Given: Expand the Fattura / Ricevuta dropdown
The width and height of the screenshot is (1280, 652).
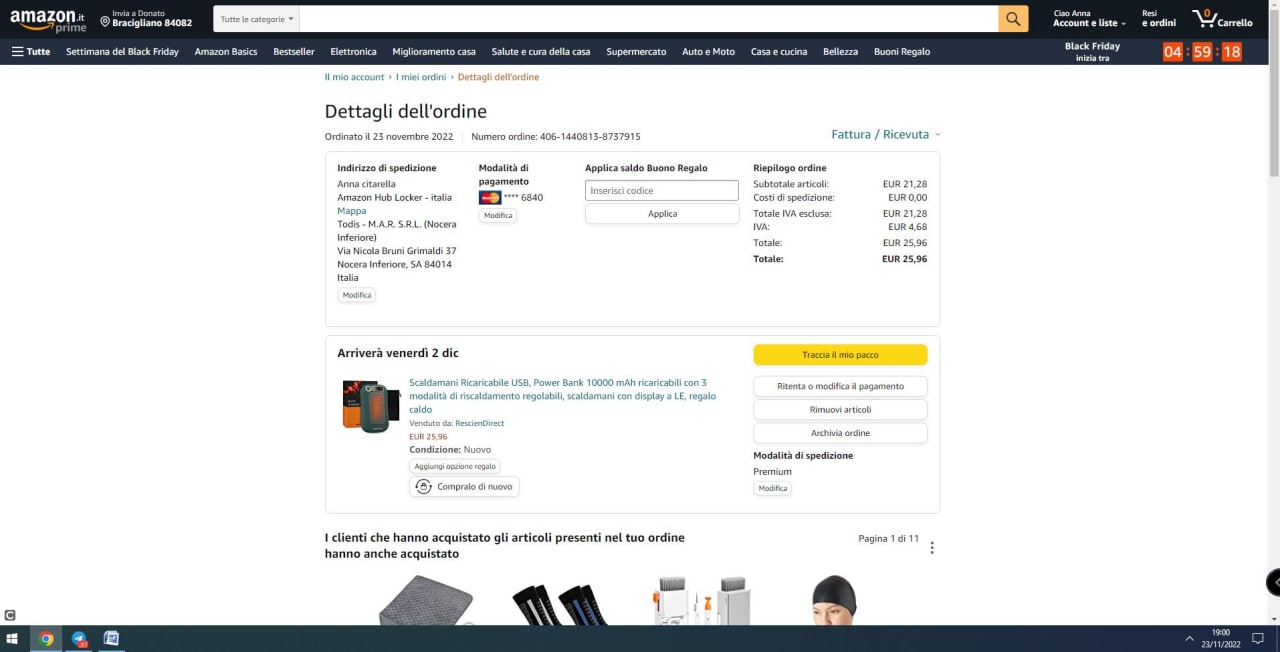Looking at the screenshot, I should [885, 134].
